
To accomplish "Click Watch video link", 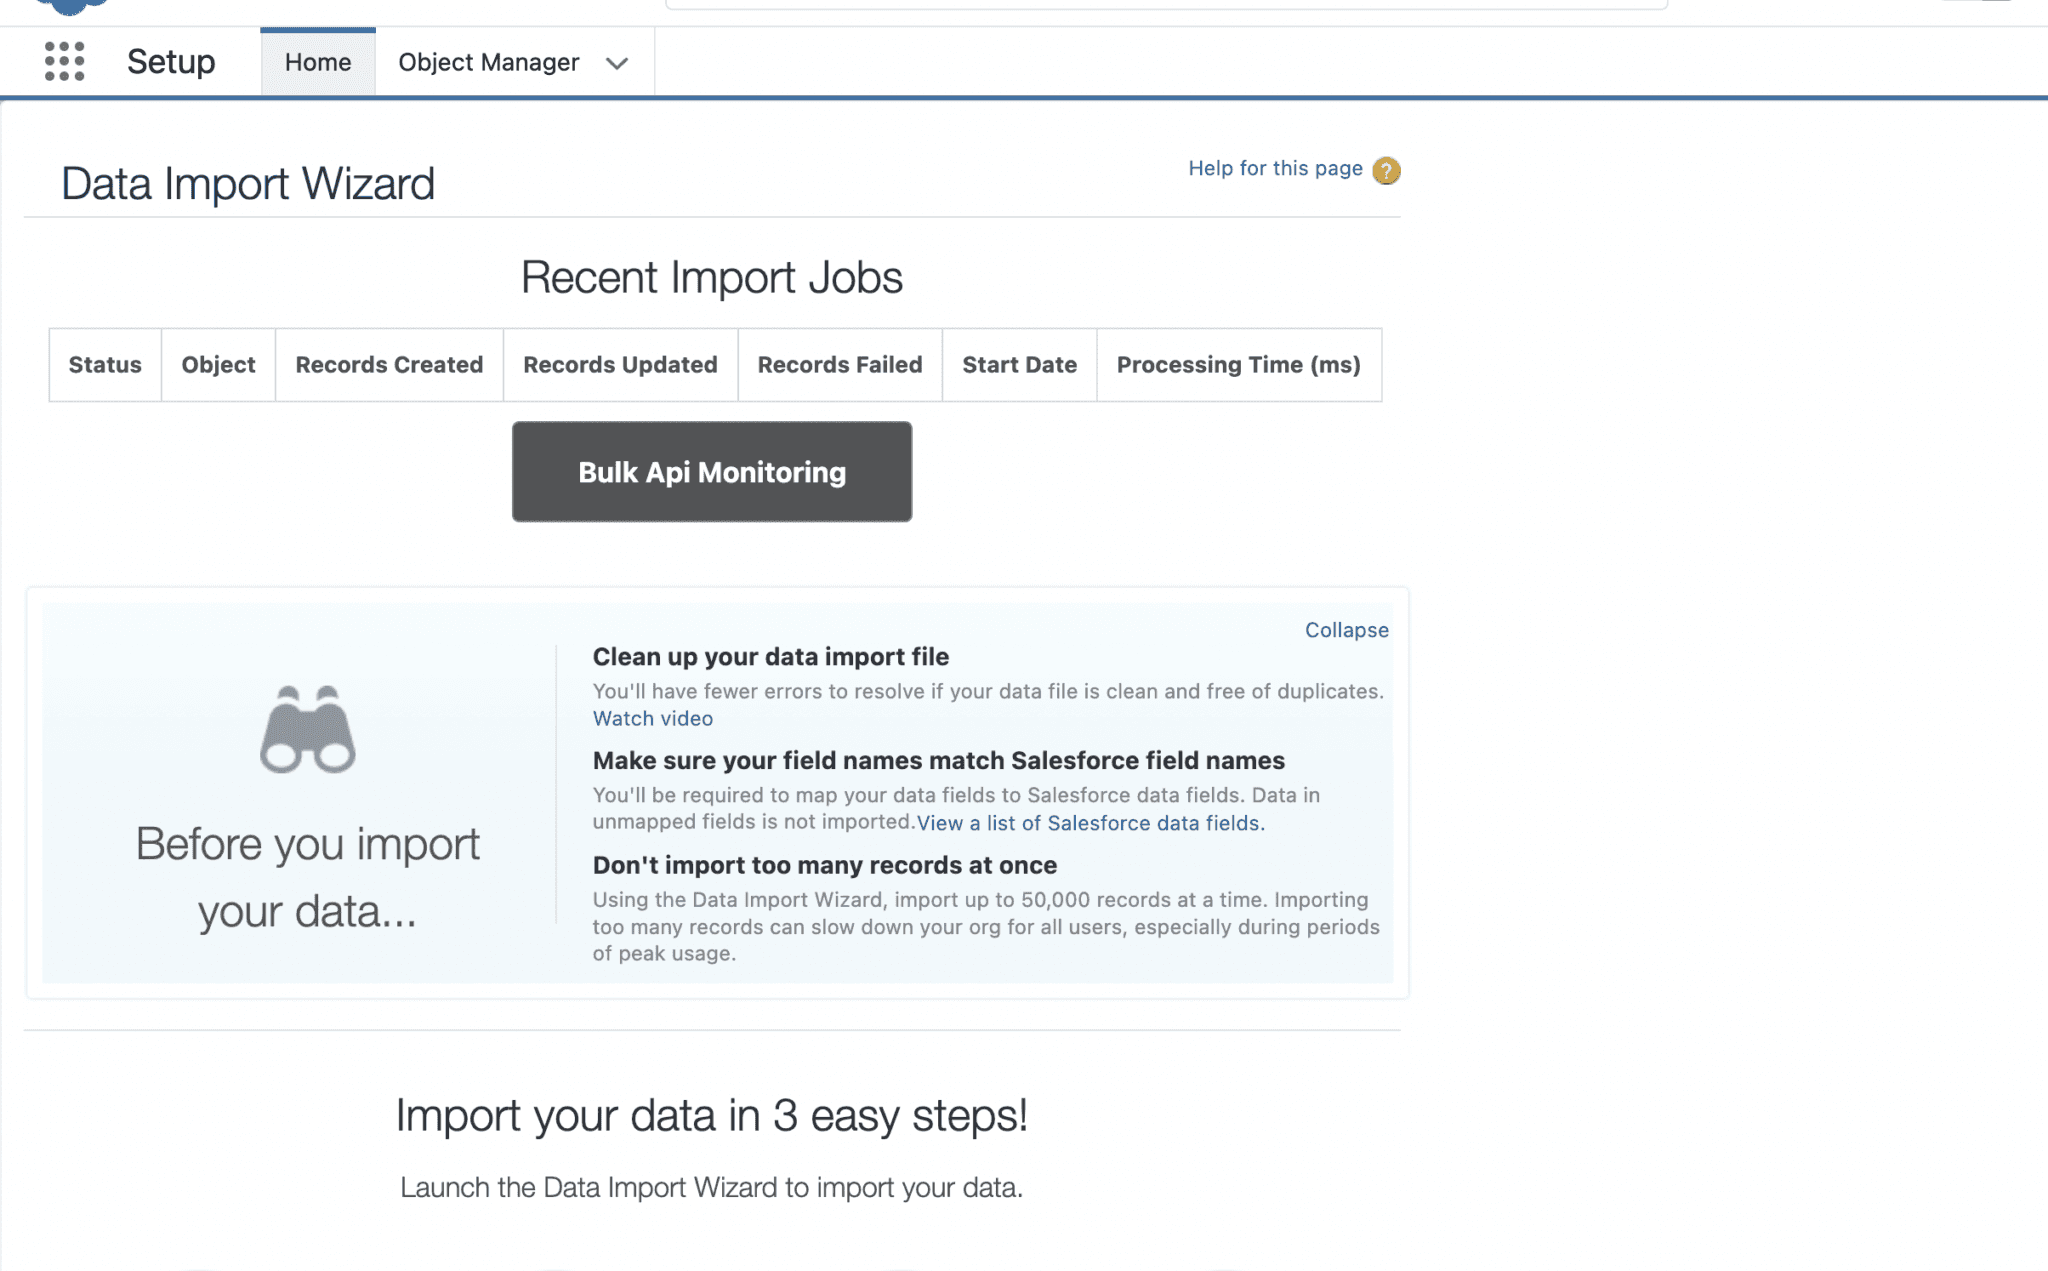I will (651, 718).
